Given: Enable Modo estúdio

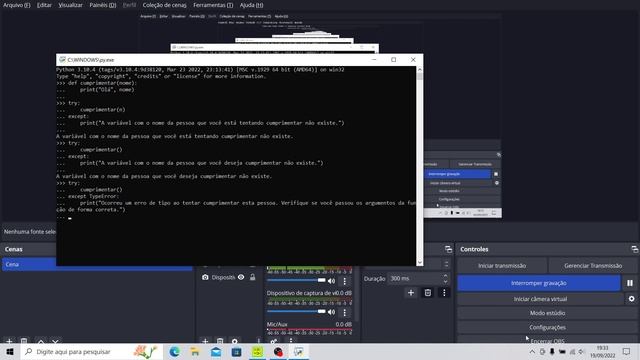Looking at the screenshot, I should coord(547,313).
